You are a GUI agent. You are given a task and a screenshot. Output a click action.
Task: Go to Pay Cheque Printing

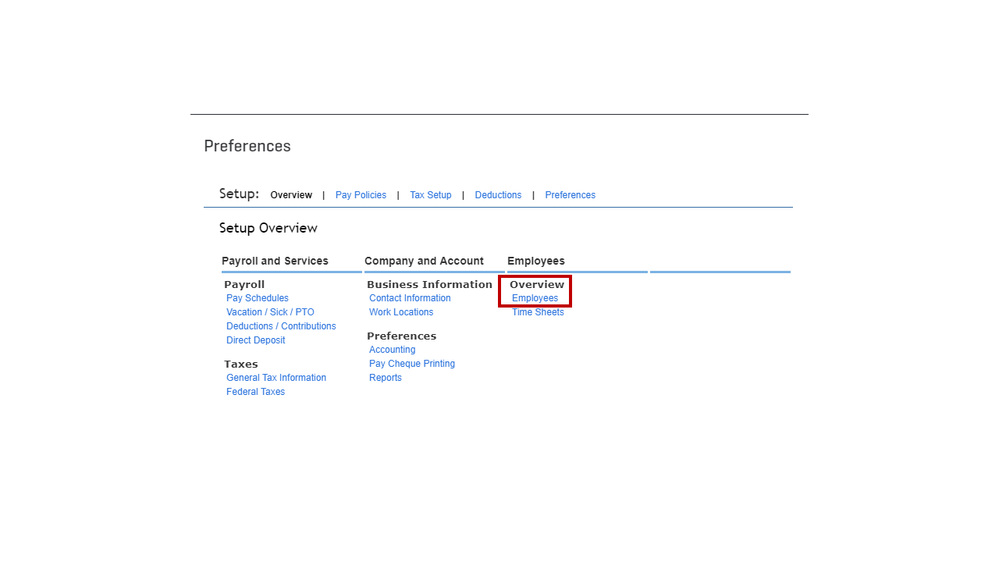(412, 364)
